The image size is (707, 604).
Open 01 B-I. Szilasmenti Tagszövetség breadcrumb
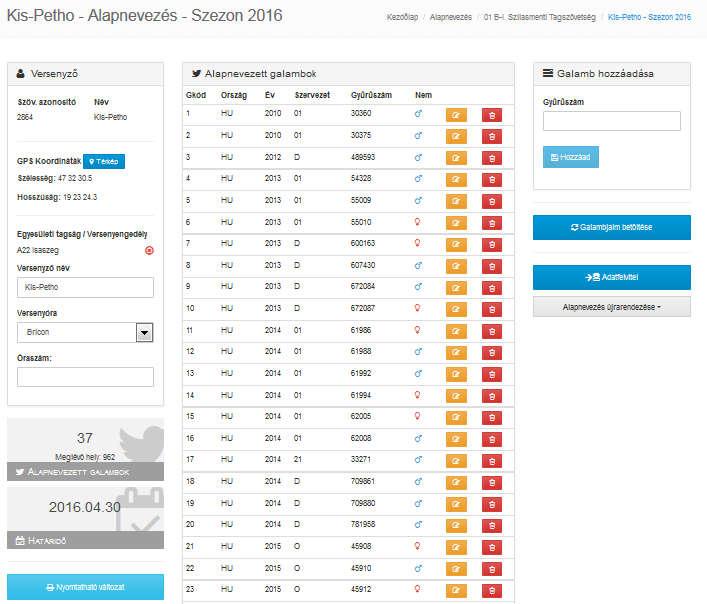pyautogui.click(x=539, y=17)
